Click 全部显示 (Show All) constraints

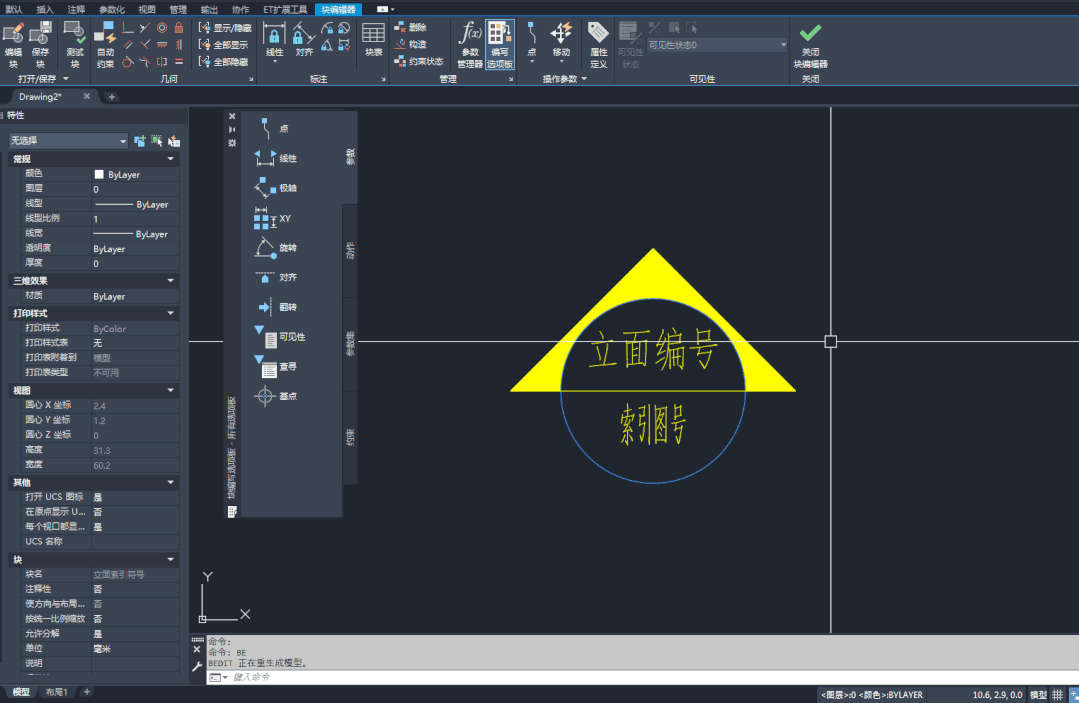(x=223, y=45)
